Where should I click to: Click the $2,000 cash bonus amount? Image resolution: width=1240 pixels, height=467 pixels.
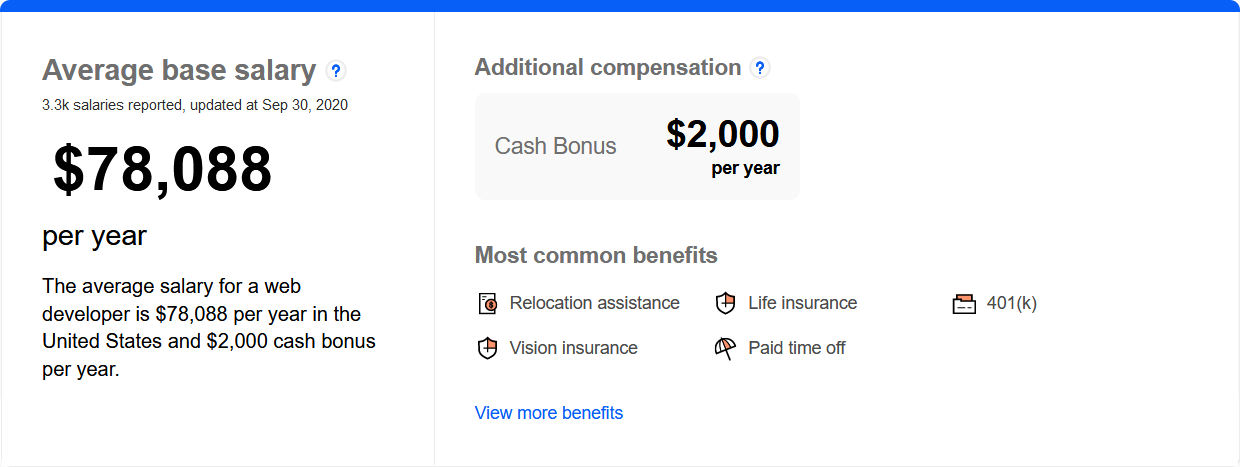click(x=722, y=135)
